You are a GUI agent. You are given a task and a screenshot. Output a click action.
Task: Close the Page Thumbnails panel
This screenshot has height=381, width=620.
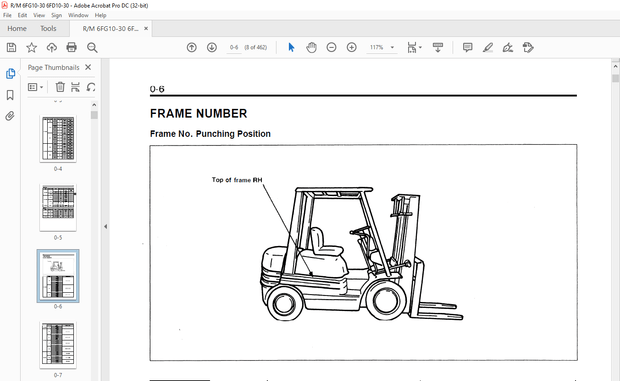point(88,67)
